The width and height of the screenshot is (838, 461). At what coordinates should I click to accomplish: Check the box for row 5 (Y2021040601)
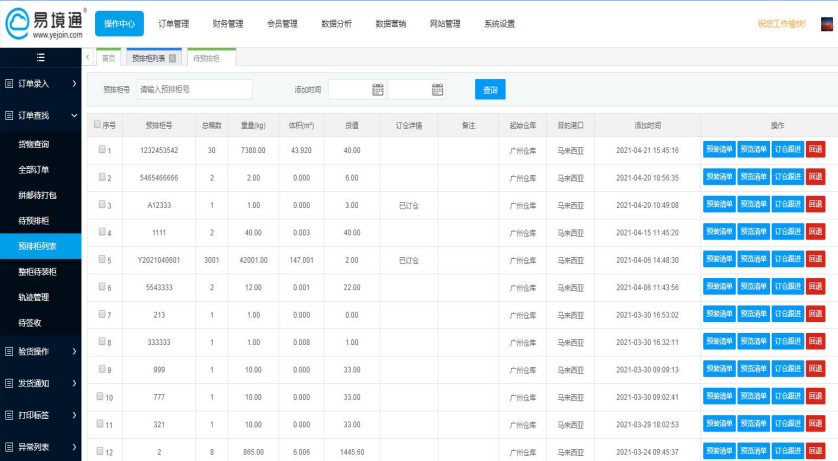(102, 259)
